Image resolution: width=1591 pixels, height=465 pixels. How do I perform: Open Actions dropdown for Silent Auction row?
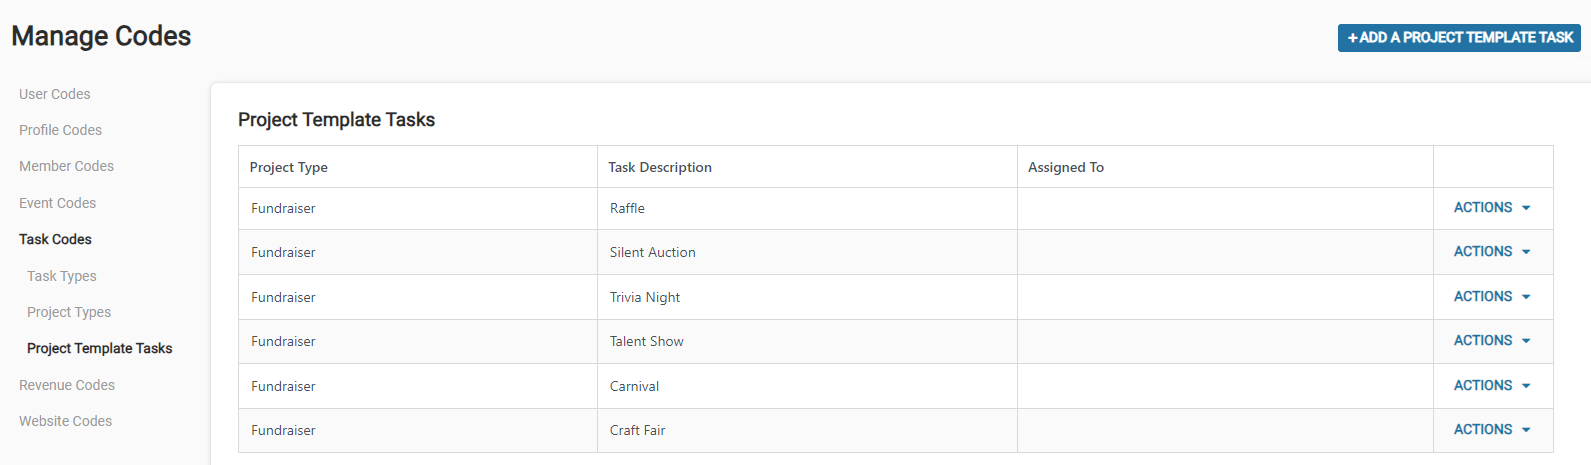[1492, 252]
